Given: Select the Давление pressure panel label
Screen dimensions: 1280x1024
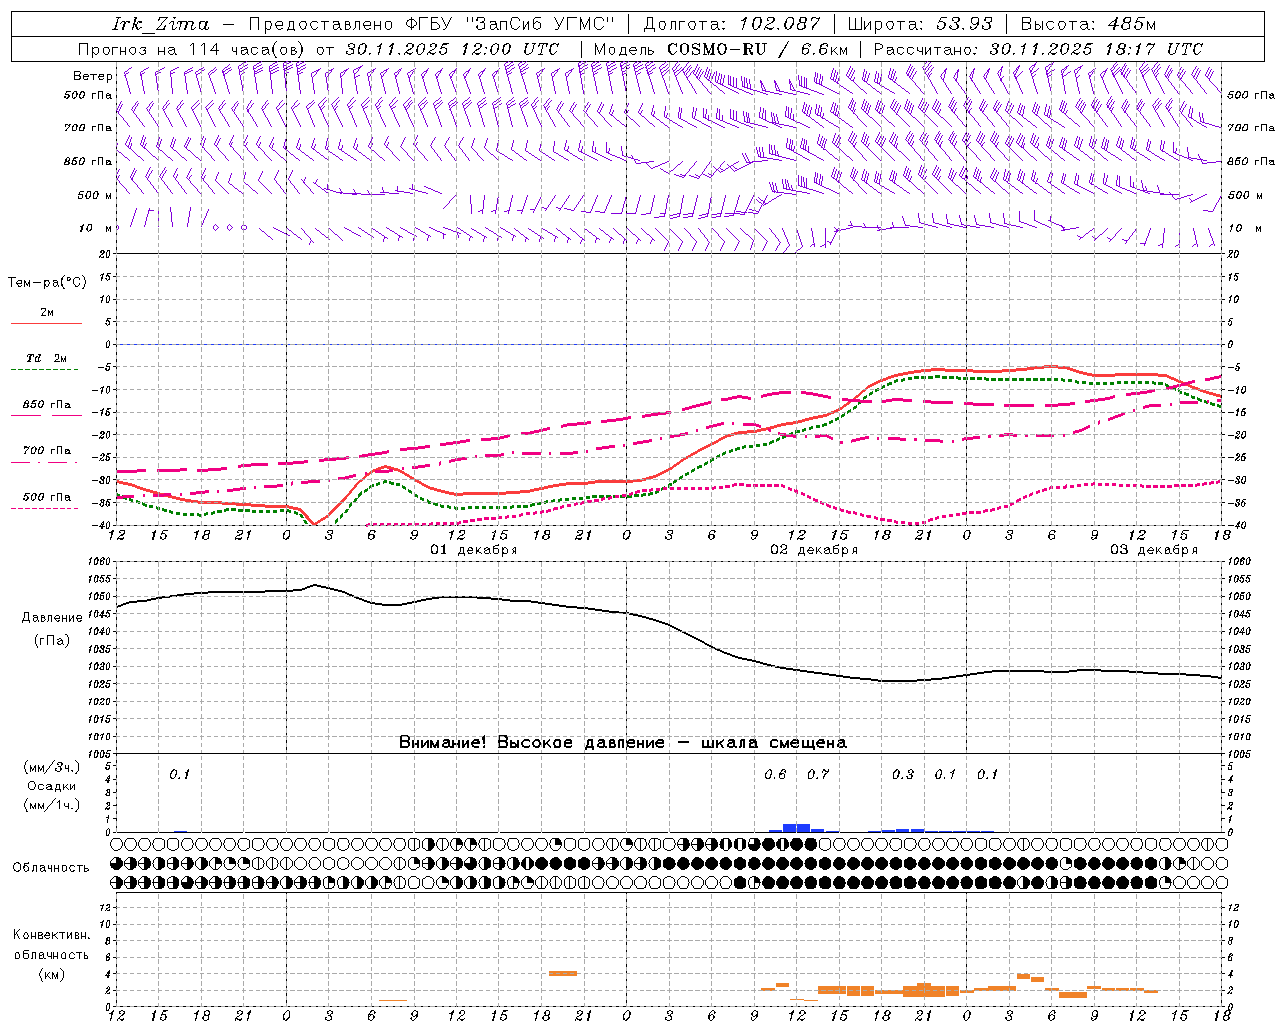Looking at the screenshot, I should tap(52, 617).
